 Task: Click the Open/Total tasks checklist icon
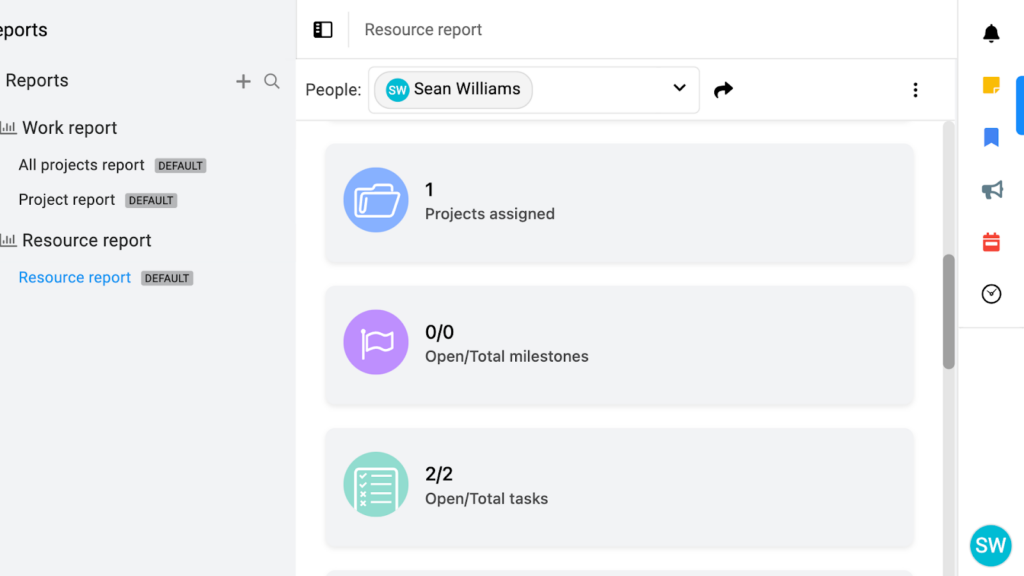coord(376,485)
